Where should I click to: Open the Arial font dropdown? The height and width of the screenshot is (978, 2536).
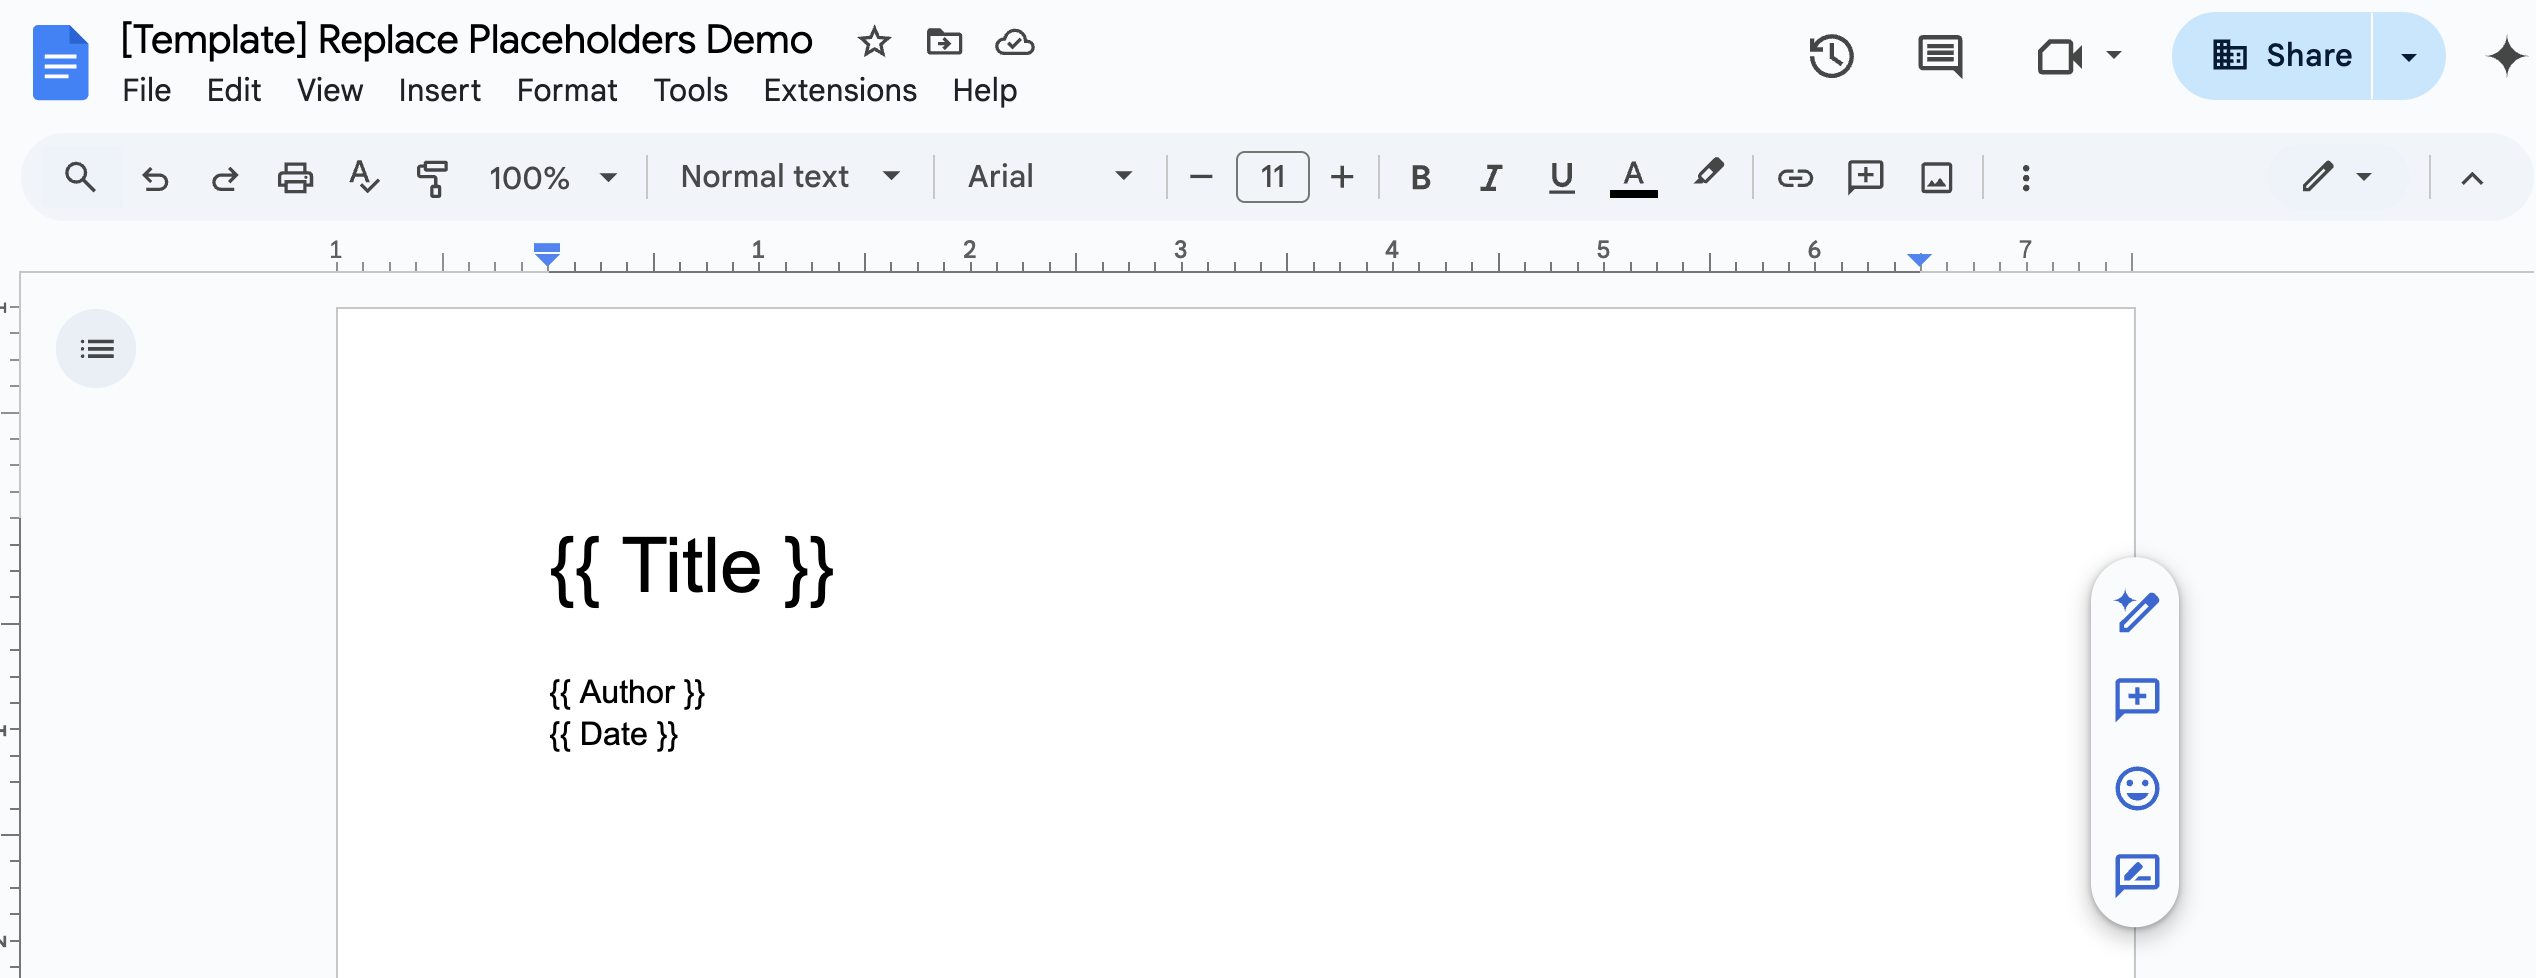pos(1049,177)
